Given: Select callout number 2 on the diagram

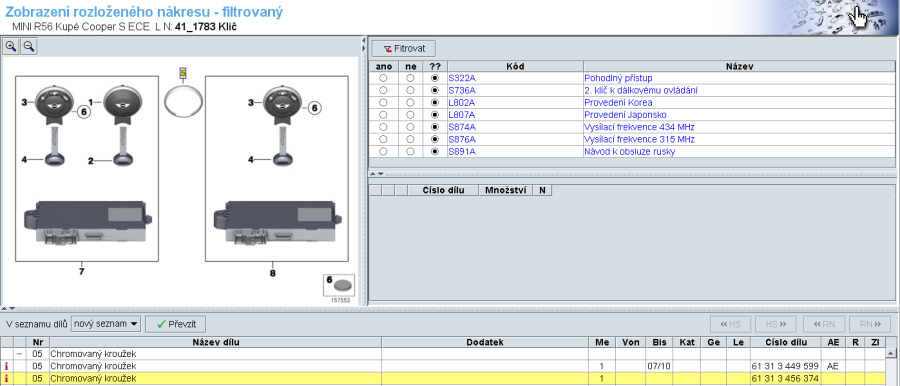Looking at the screenshot, I should pos(90,161).
